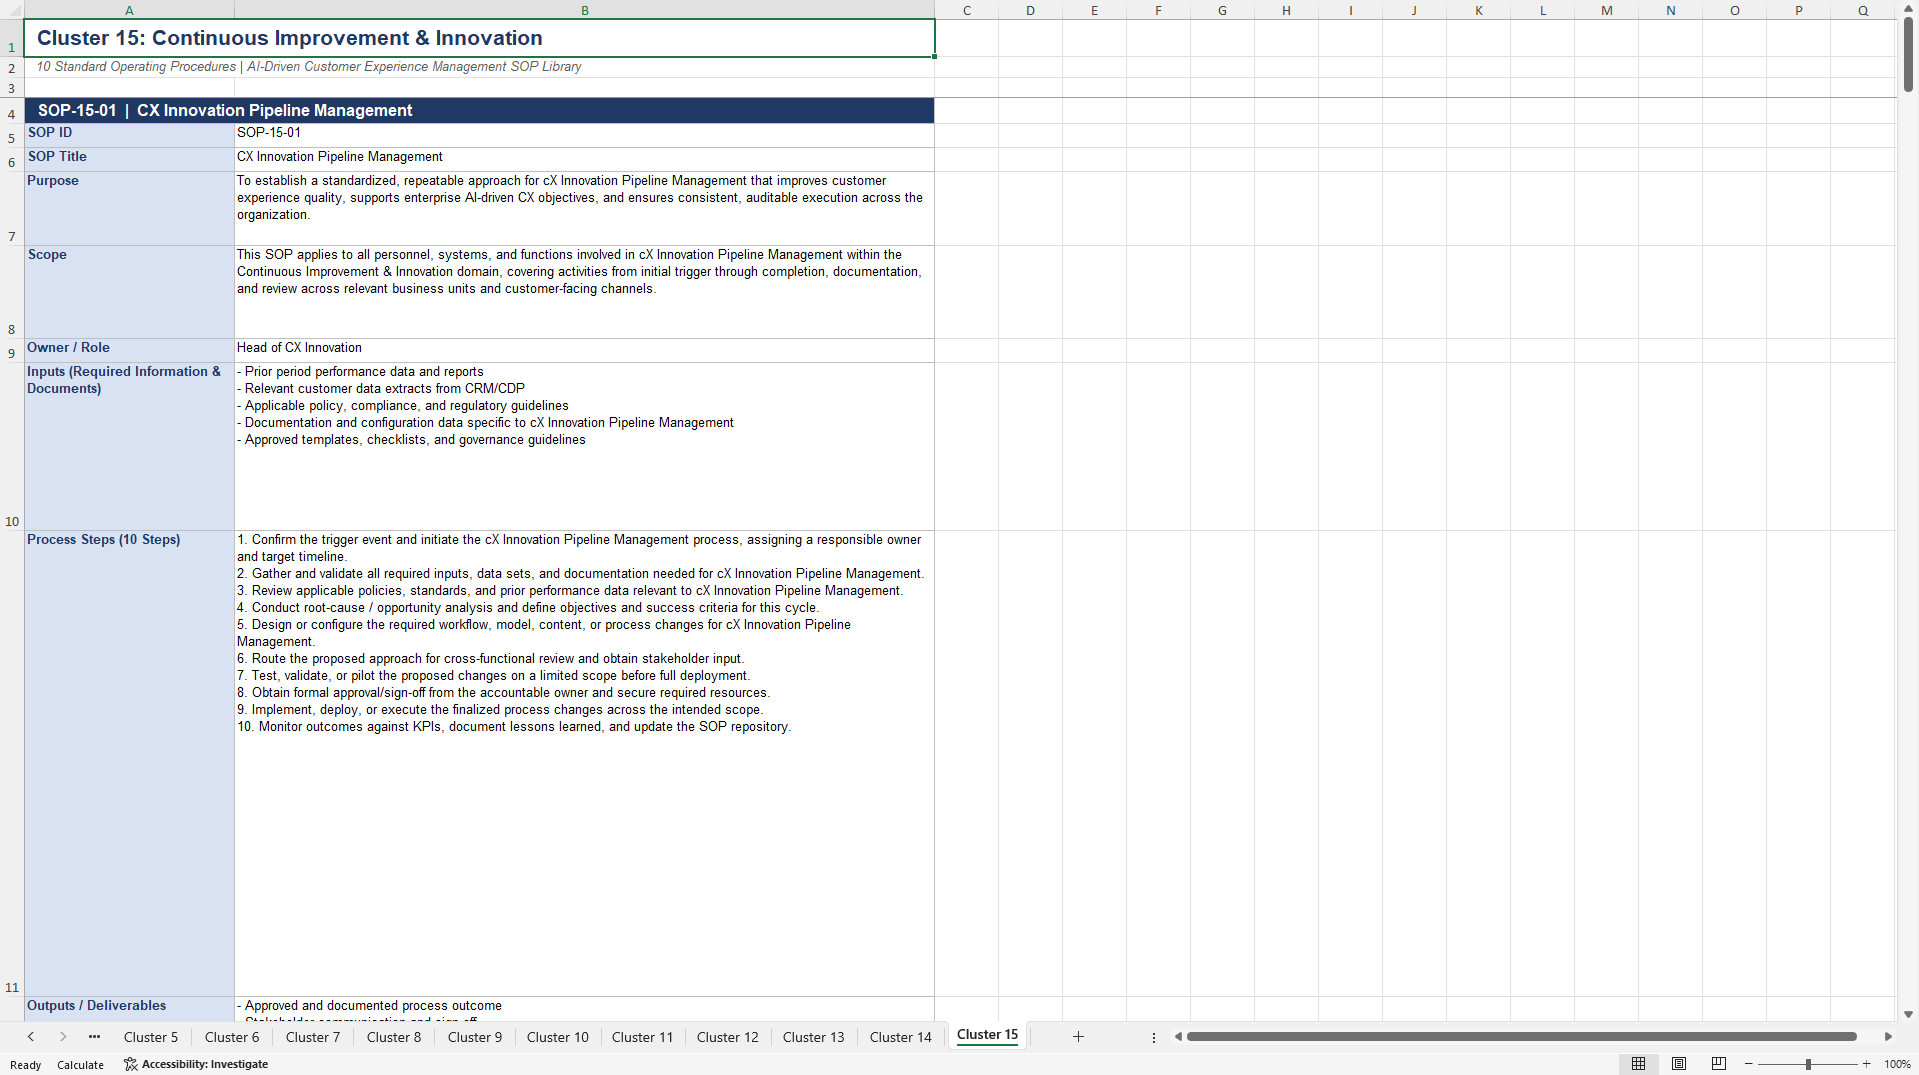
Task: Click the horizontal scrollbar thumb
Action: tap(1521, 1037)
